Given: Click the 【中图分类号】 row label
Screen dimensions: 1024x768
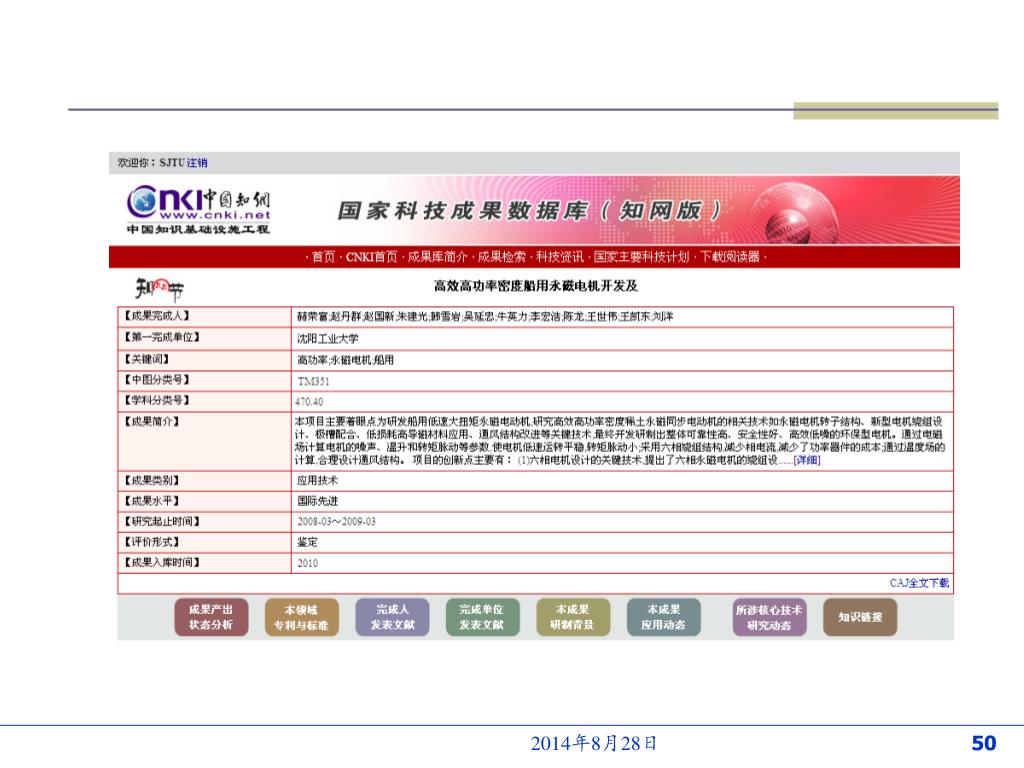Looking at the screenshot, I should tap(157, 380).
